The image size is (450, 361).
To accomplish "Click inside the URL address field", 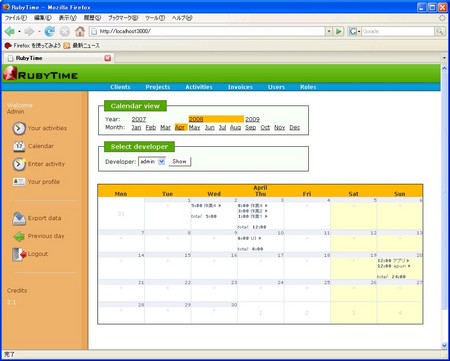I will click(x=207, y=31).
